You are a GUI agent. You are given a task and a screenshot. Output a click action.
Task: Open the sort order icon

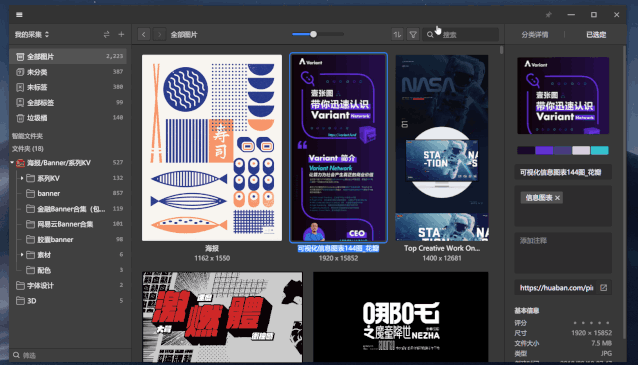click(x=397, y=35)
